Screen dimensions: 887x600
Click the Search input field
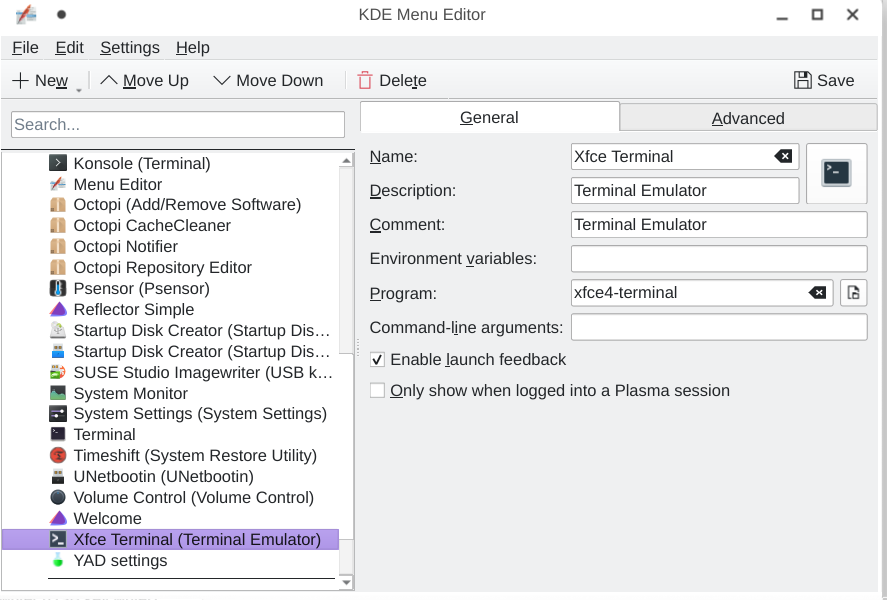178,125
